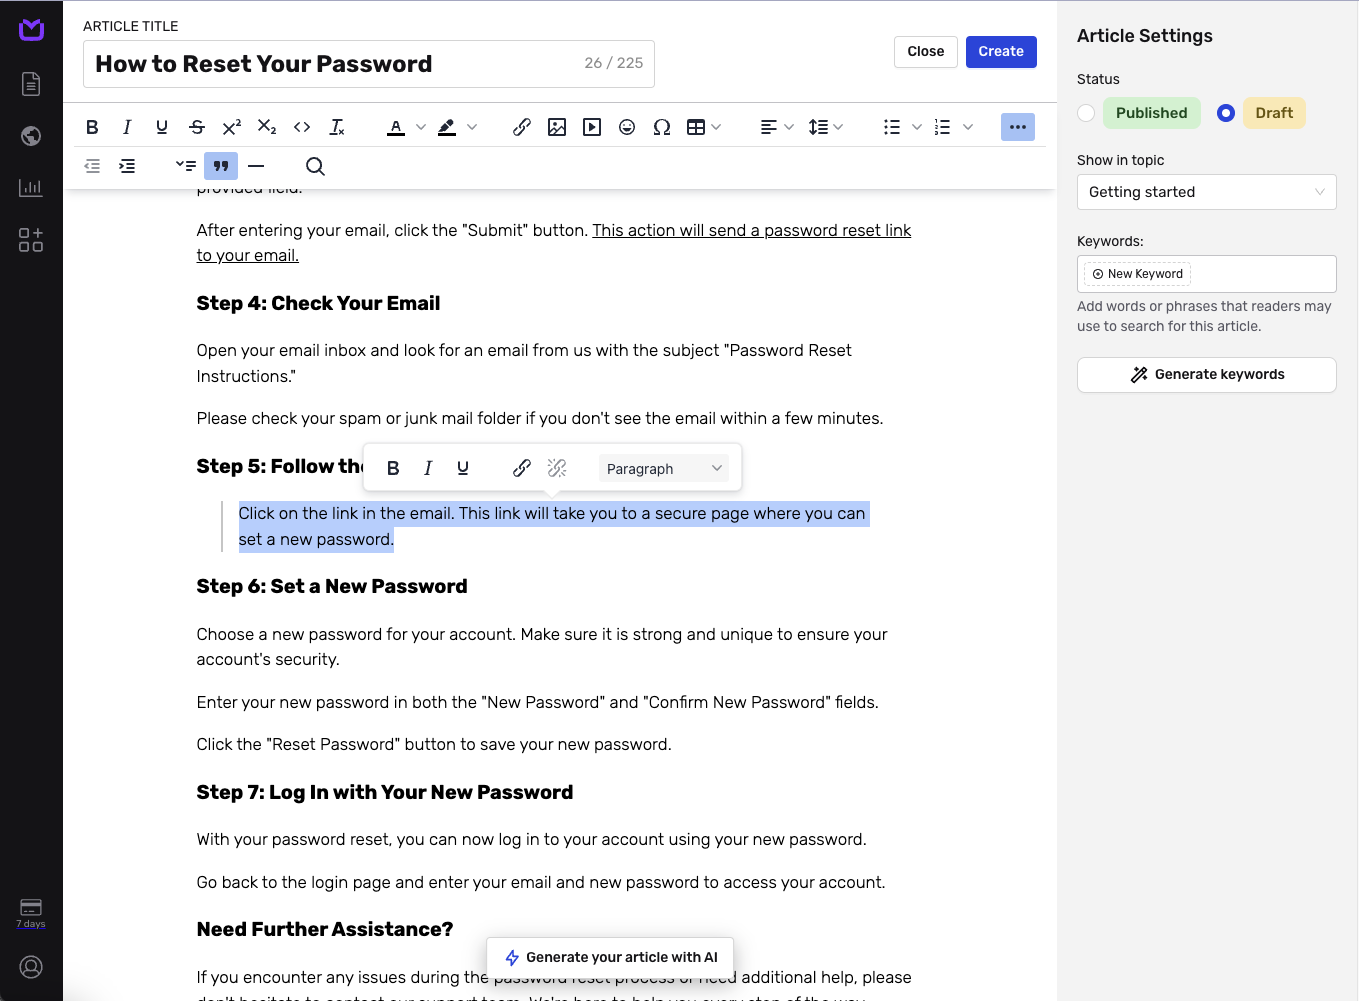
Task: Underline text using main toolbar icon
Action: click(x=162, y=127)
